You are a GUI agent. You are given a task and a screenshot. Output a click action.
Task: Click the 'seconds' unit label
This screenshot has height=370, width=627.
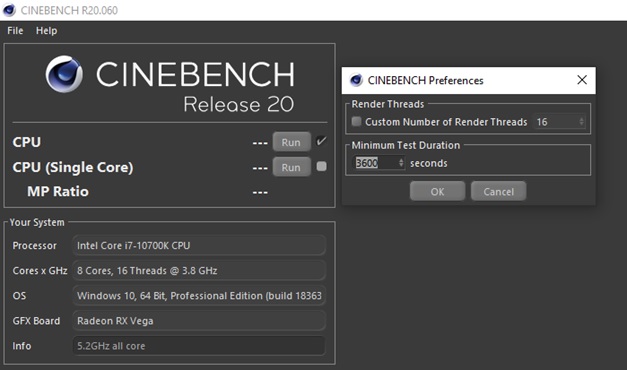(x=429, y=163)
